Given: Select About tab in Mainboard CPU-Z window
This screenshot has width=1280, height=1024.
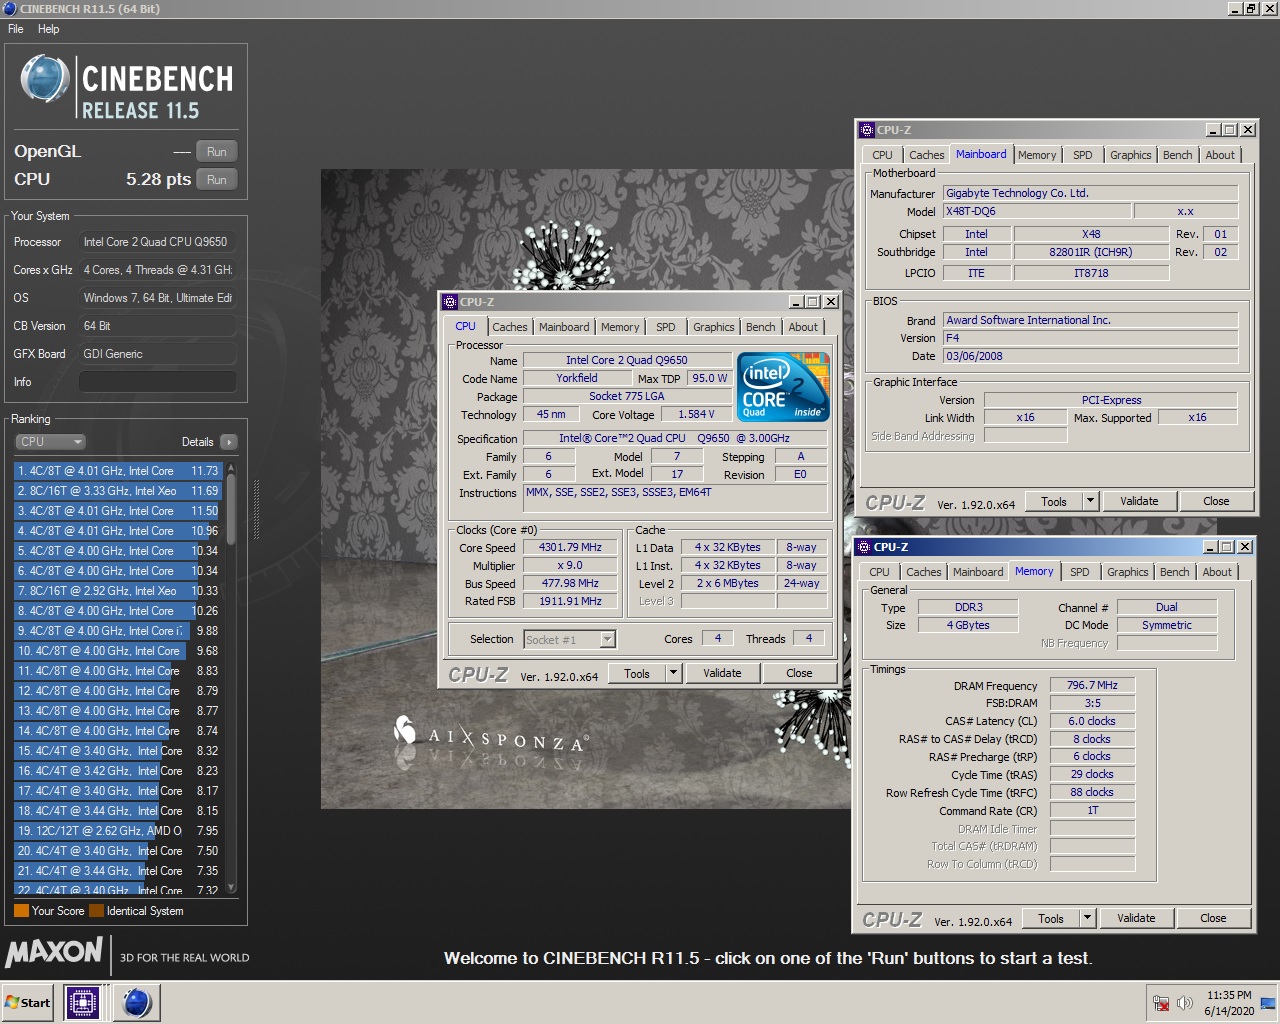Looking at the screenshot, I should [1220, 155].
